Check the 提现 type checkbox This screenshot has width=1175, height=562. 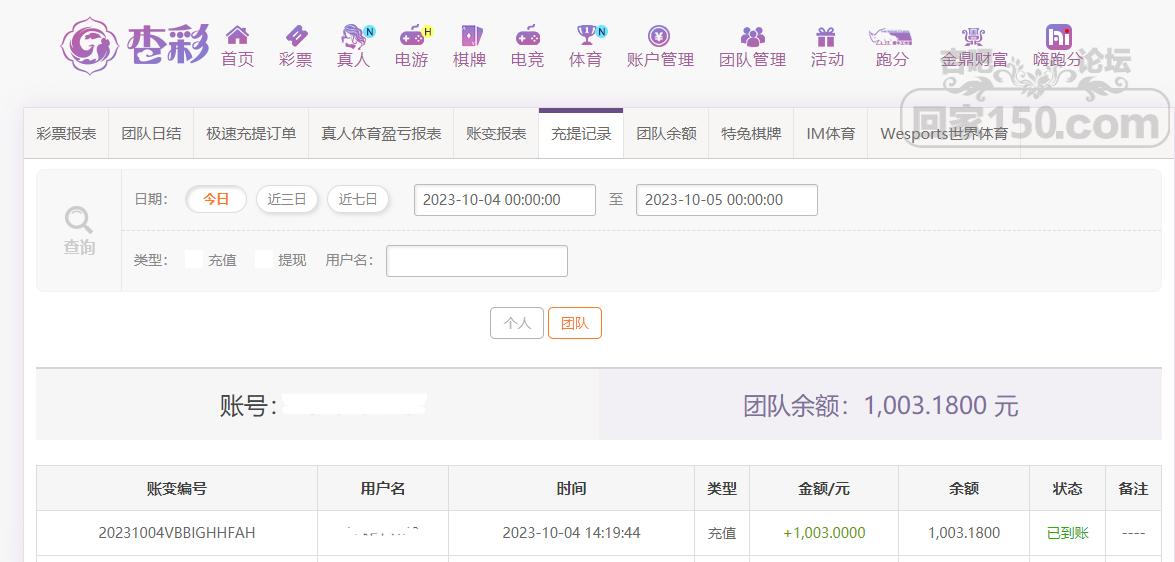pos(264,260)
